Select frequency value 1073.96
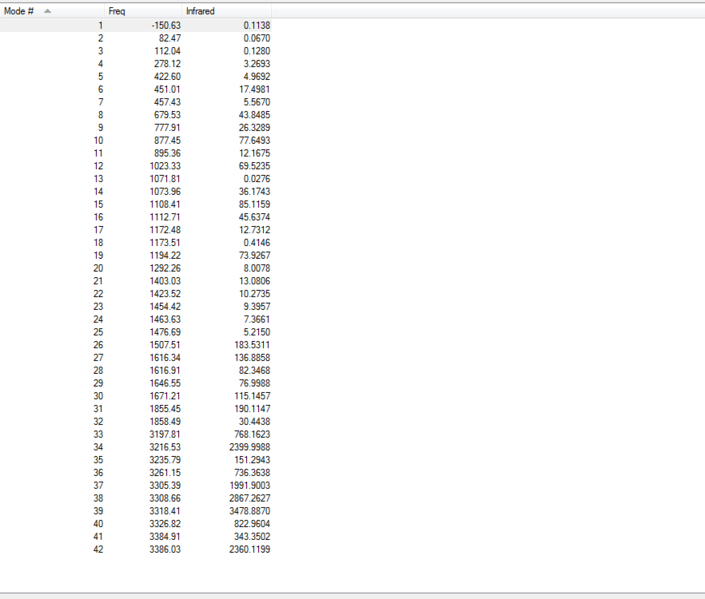 coord(165,192)
